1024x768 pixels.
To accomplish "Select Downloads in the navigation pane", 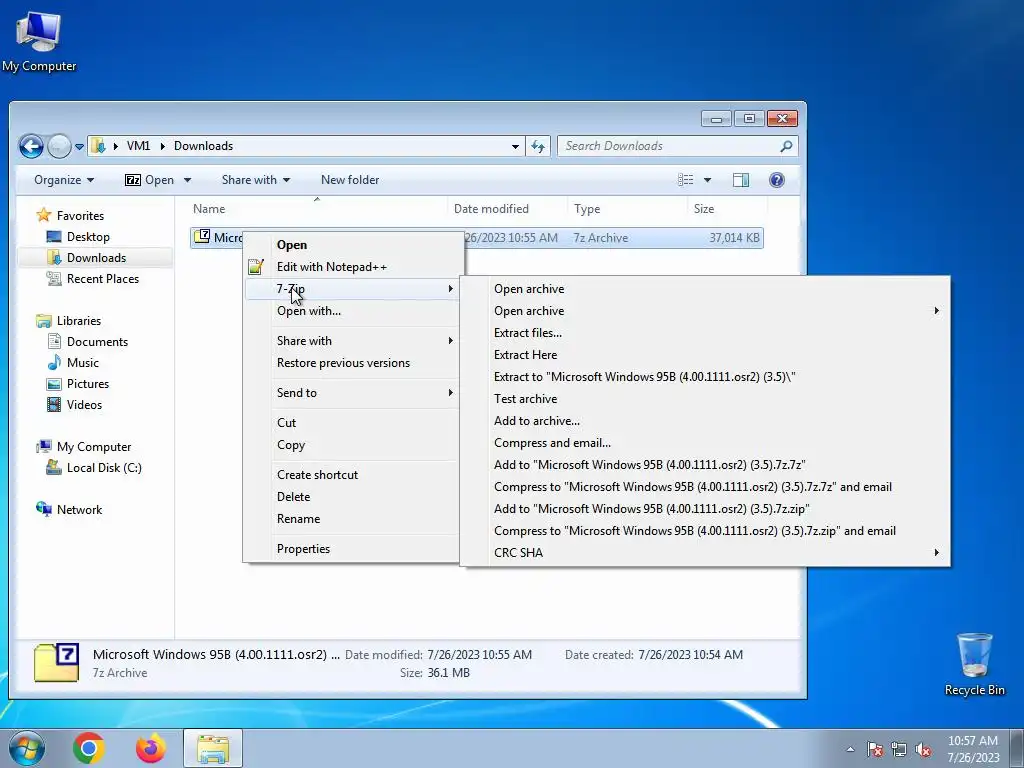I will pos(96,257).
